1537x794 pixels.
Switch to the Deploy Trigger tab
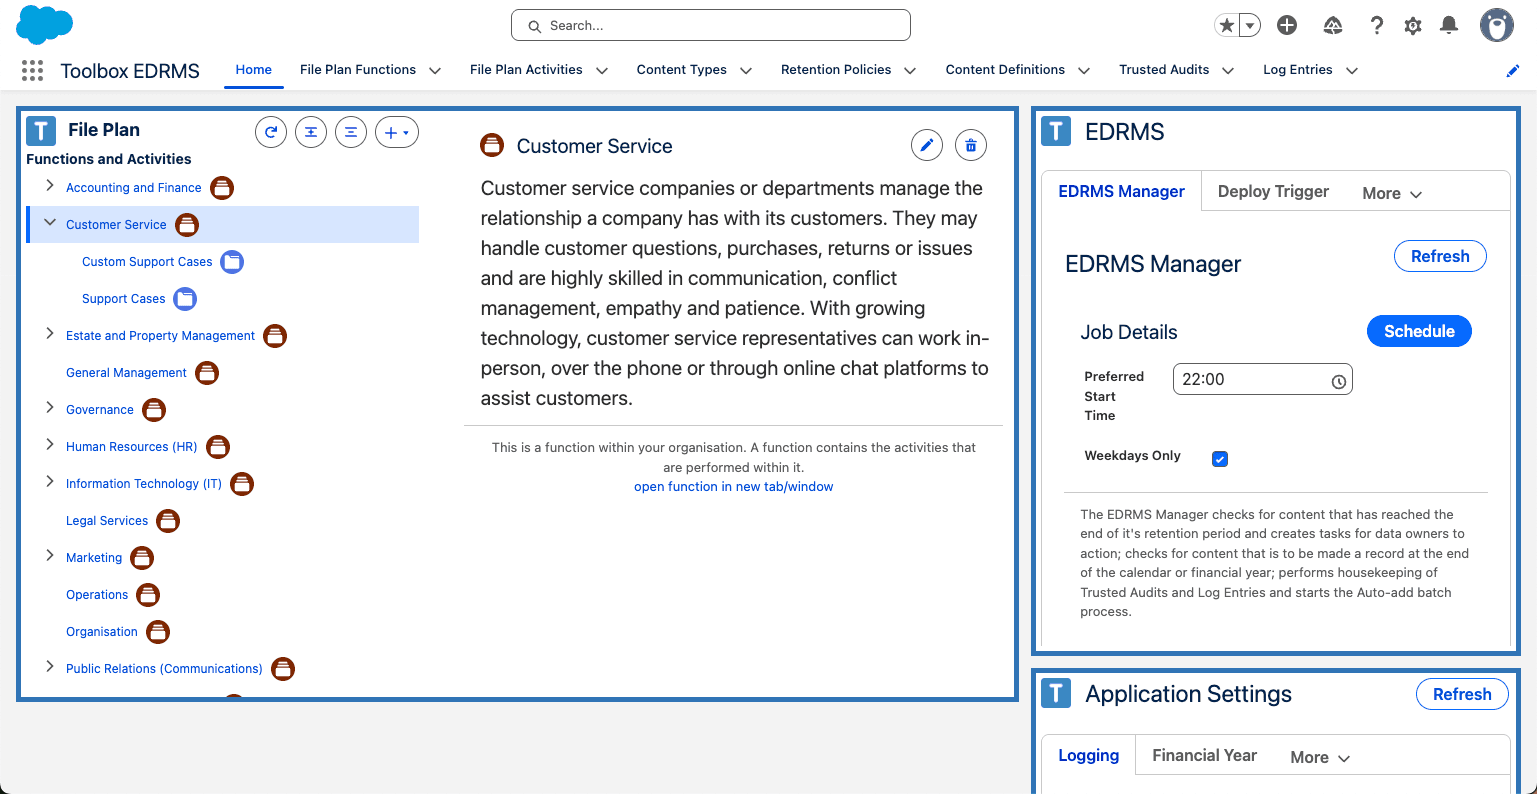pos(1273,191)
